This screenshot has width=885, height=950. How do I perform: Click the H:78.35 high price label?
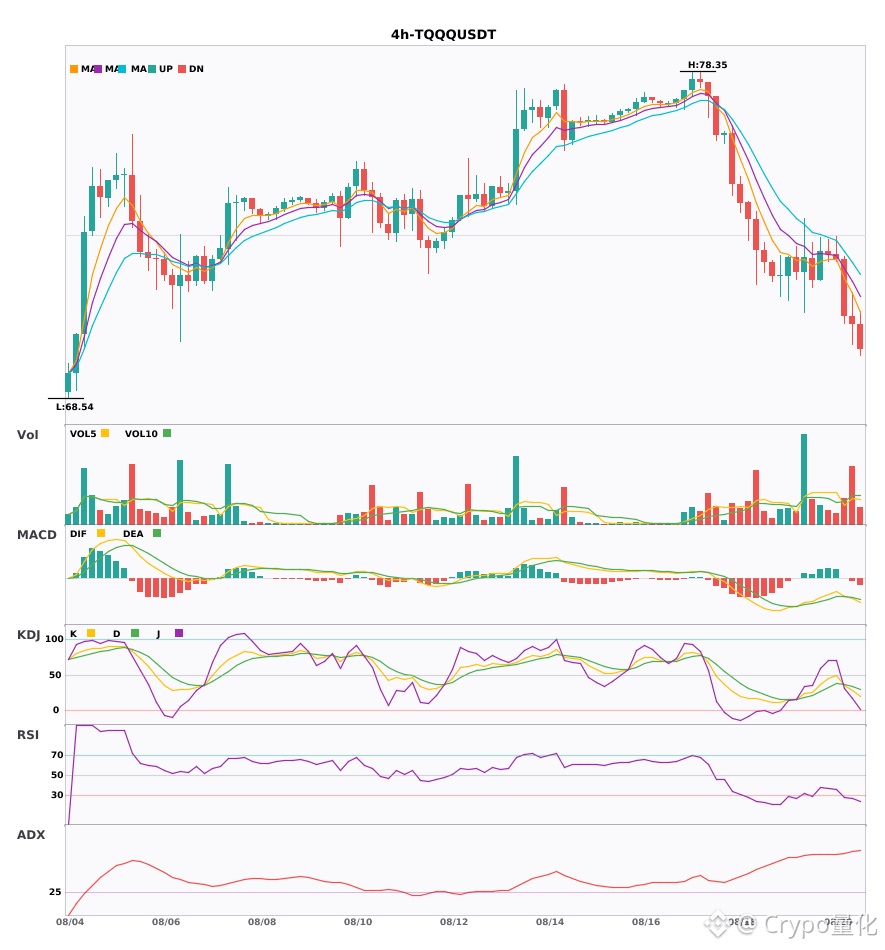(708, 65)
